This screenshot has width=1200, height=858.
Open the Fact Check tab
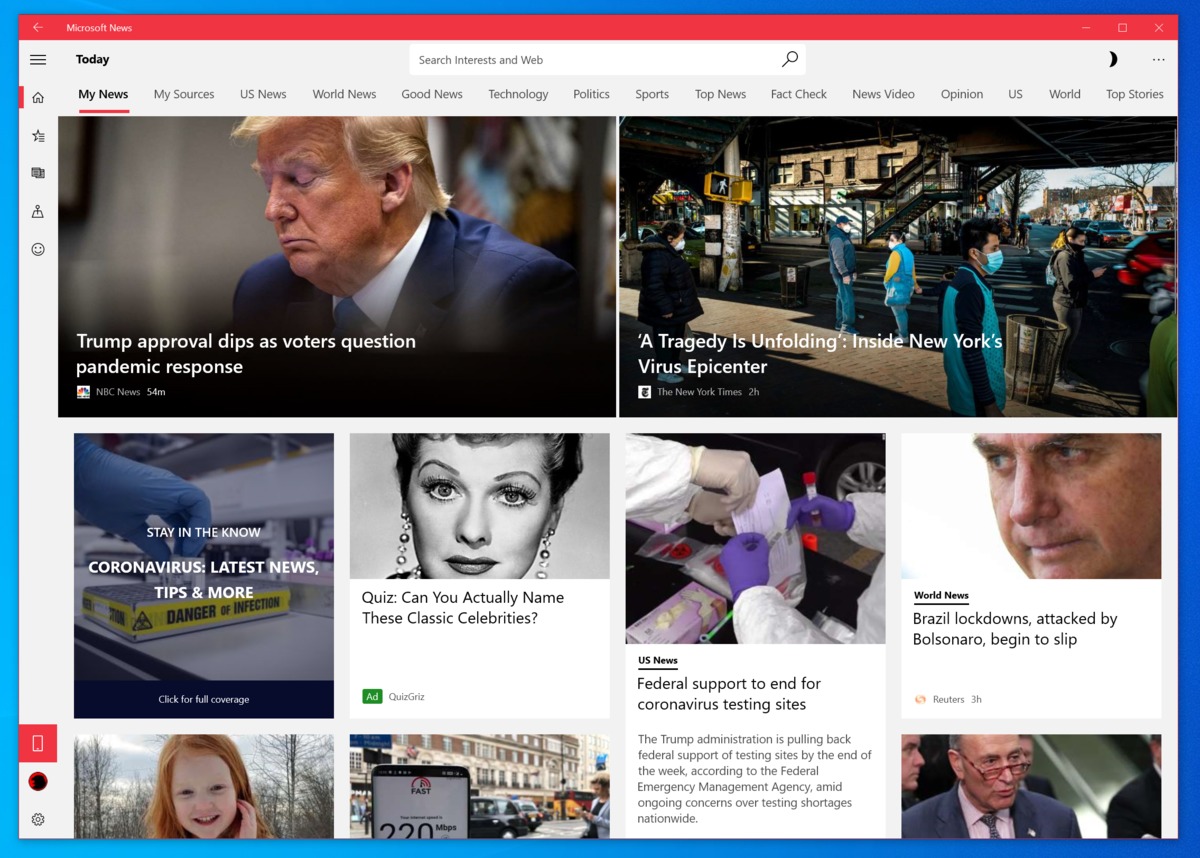point(799,94)
